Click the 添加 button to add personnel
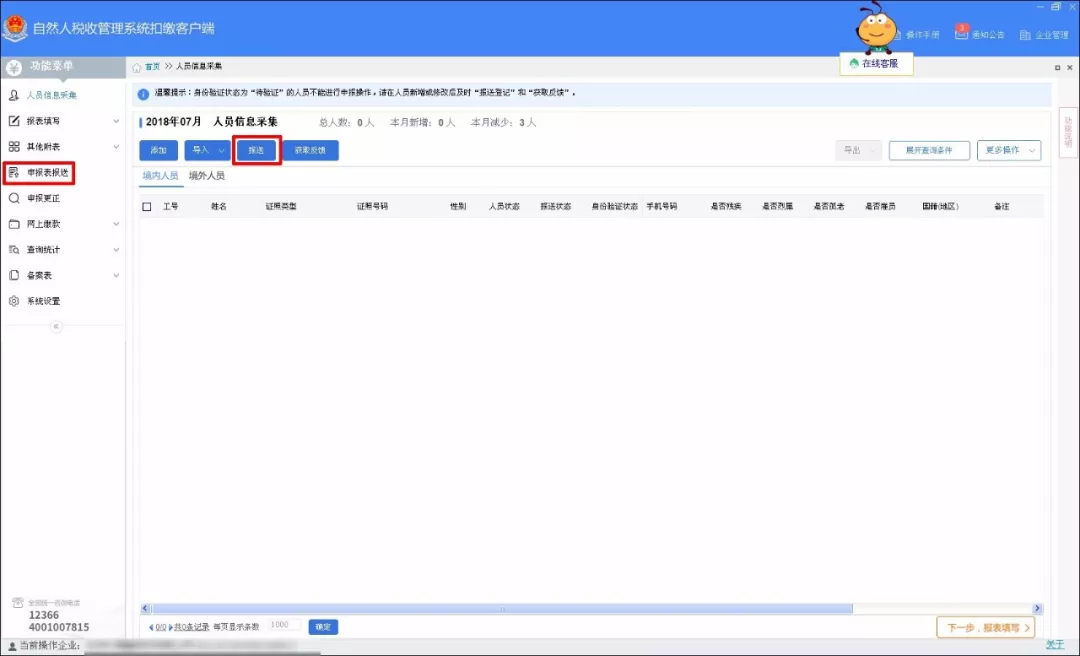 coord(158,150)
